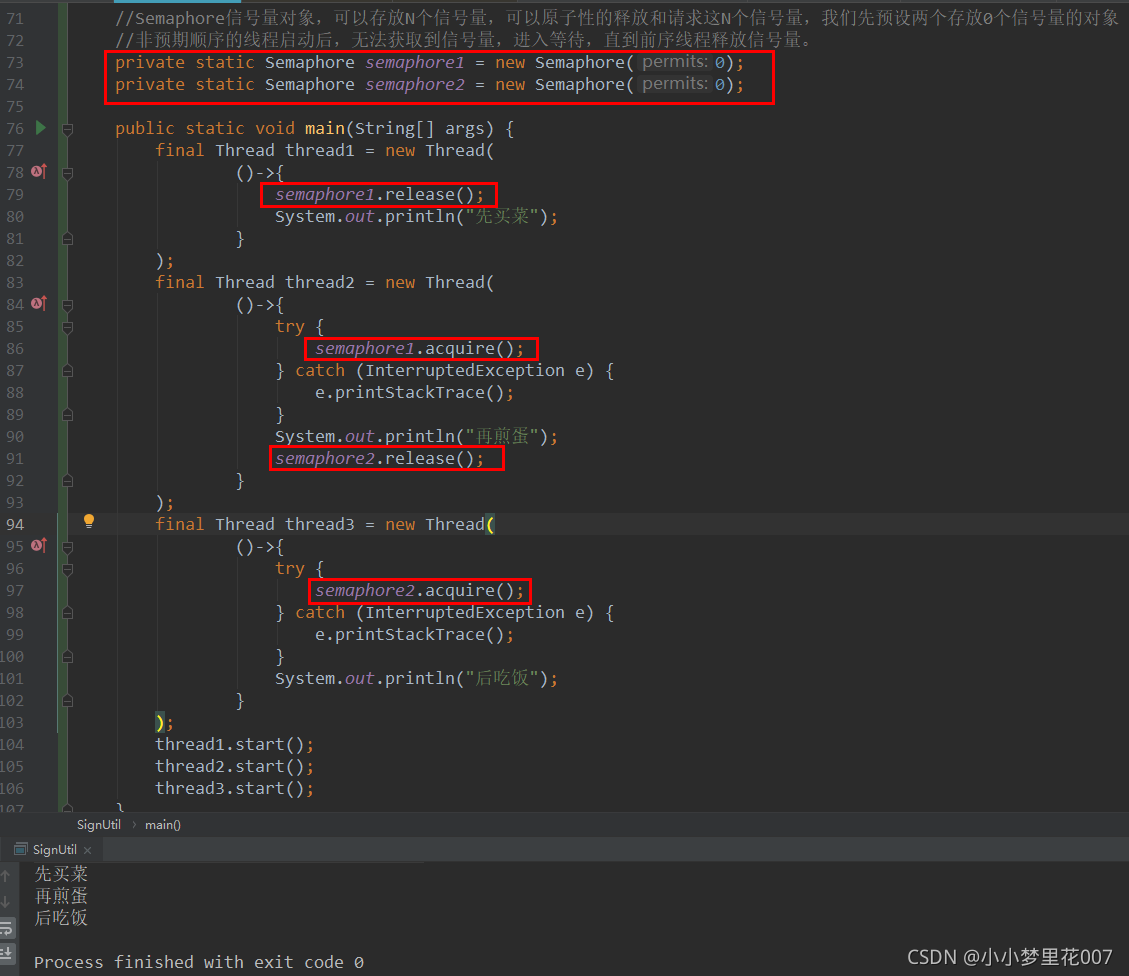Click SignUtil in the editor breadcrumb
This screenshot has height=976, width=1129.
click(x=99, y=825)
